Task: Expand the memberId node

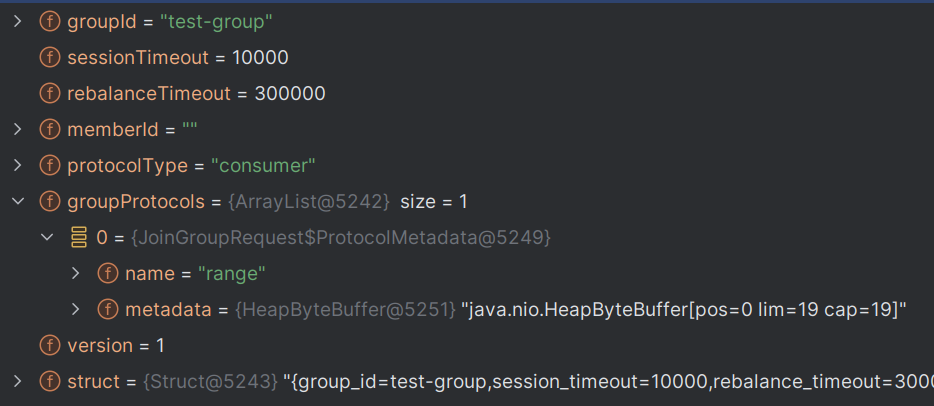Action: 17,130
